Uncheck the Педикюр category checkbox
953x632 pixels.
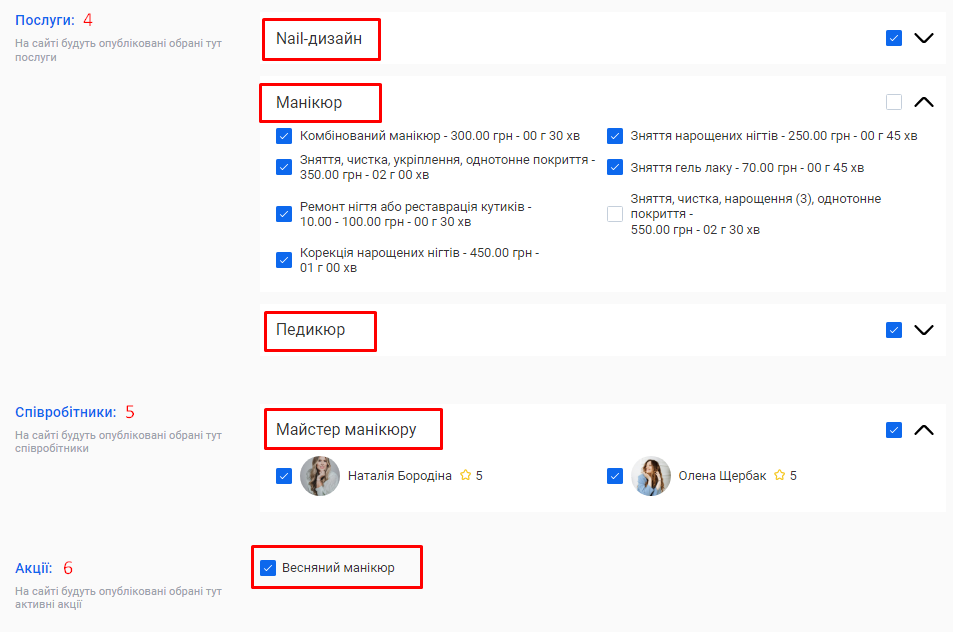pyautogui.click(x=894, y=330)
